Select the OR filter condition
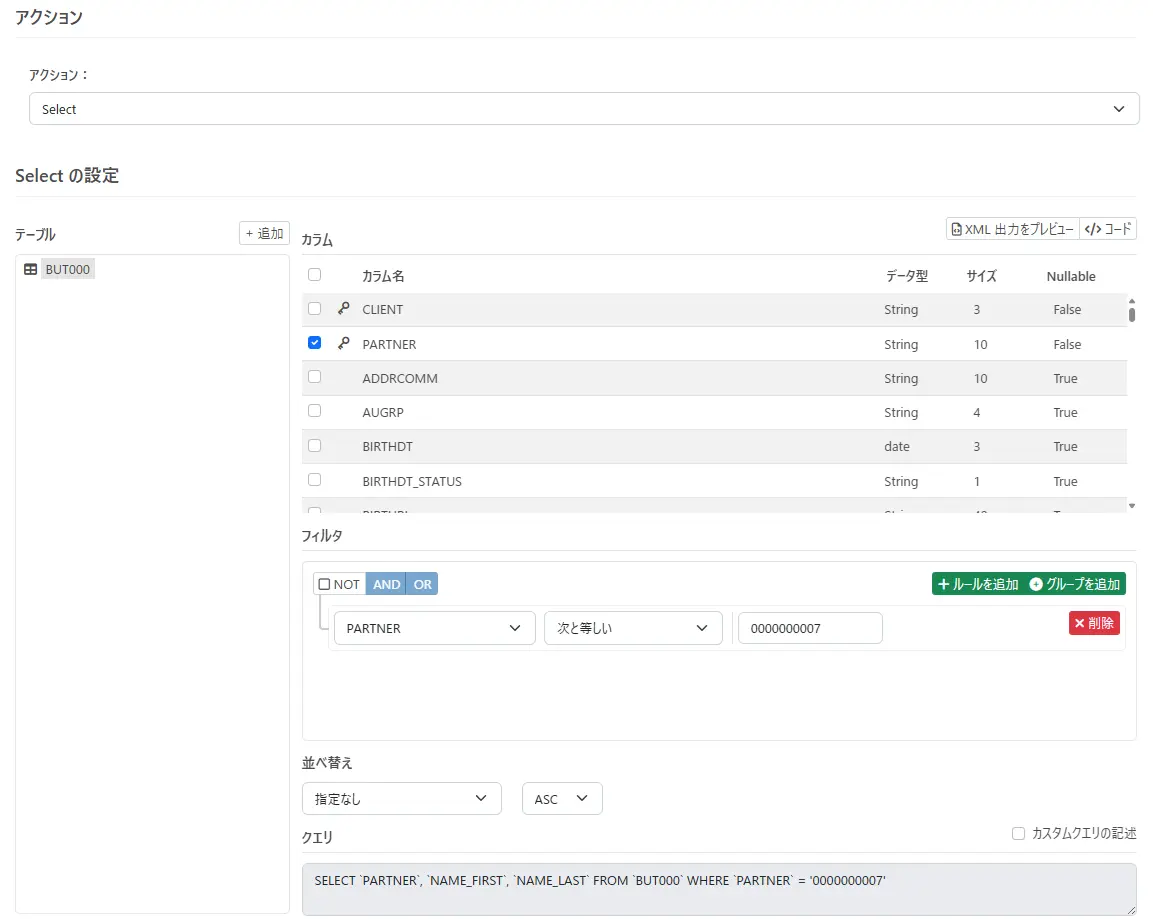 point(422,584)
